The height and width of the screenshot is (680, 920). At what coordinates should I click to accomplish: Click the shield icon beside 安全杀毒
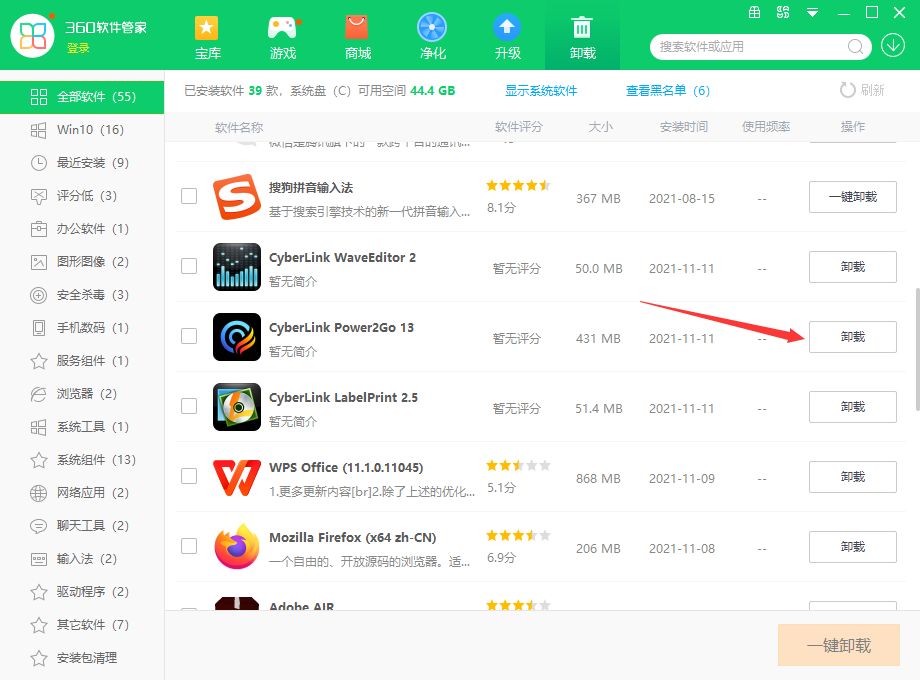point(39,295)
